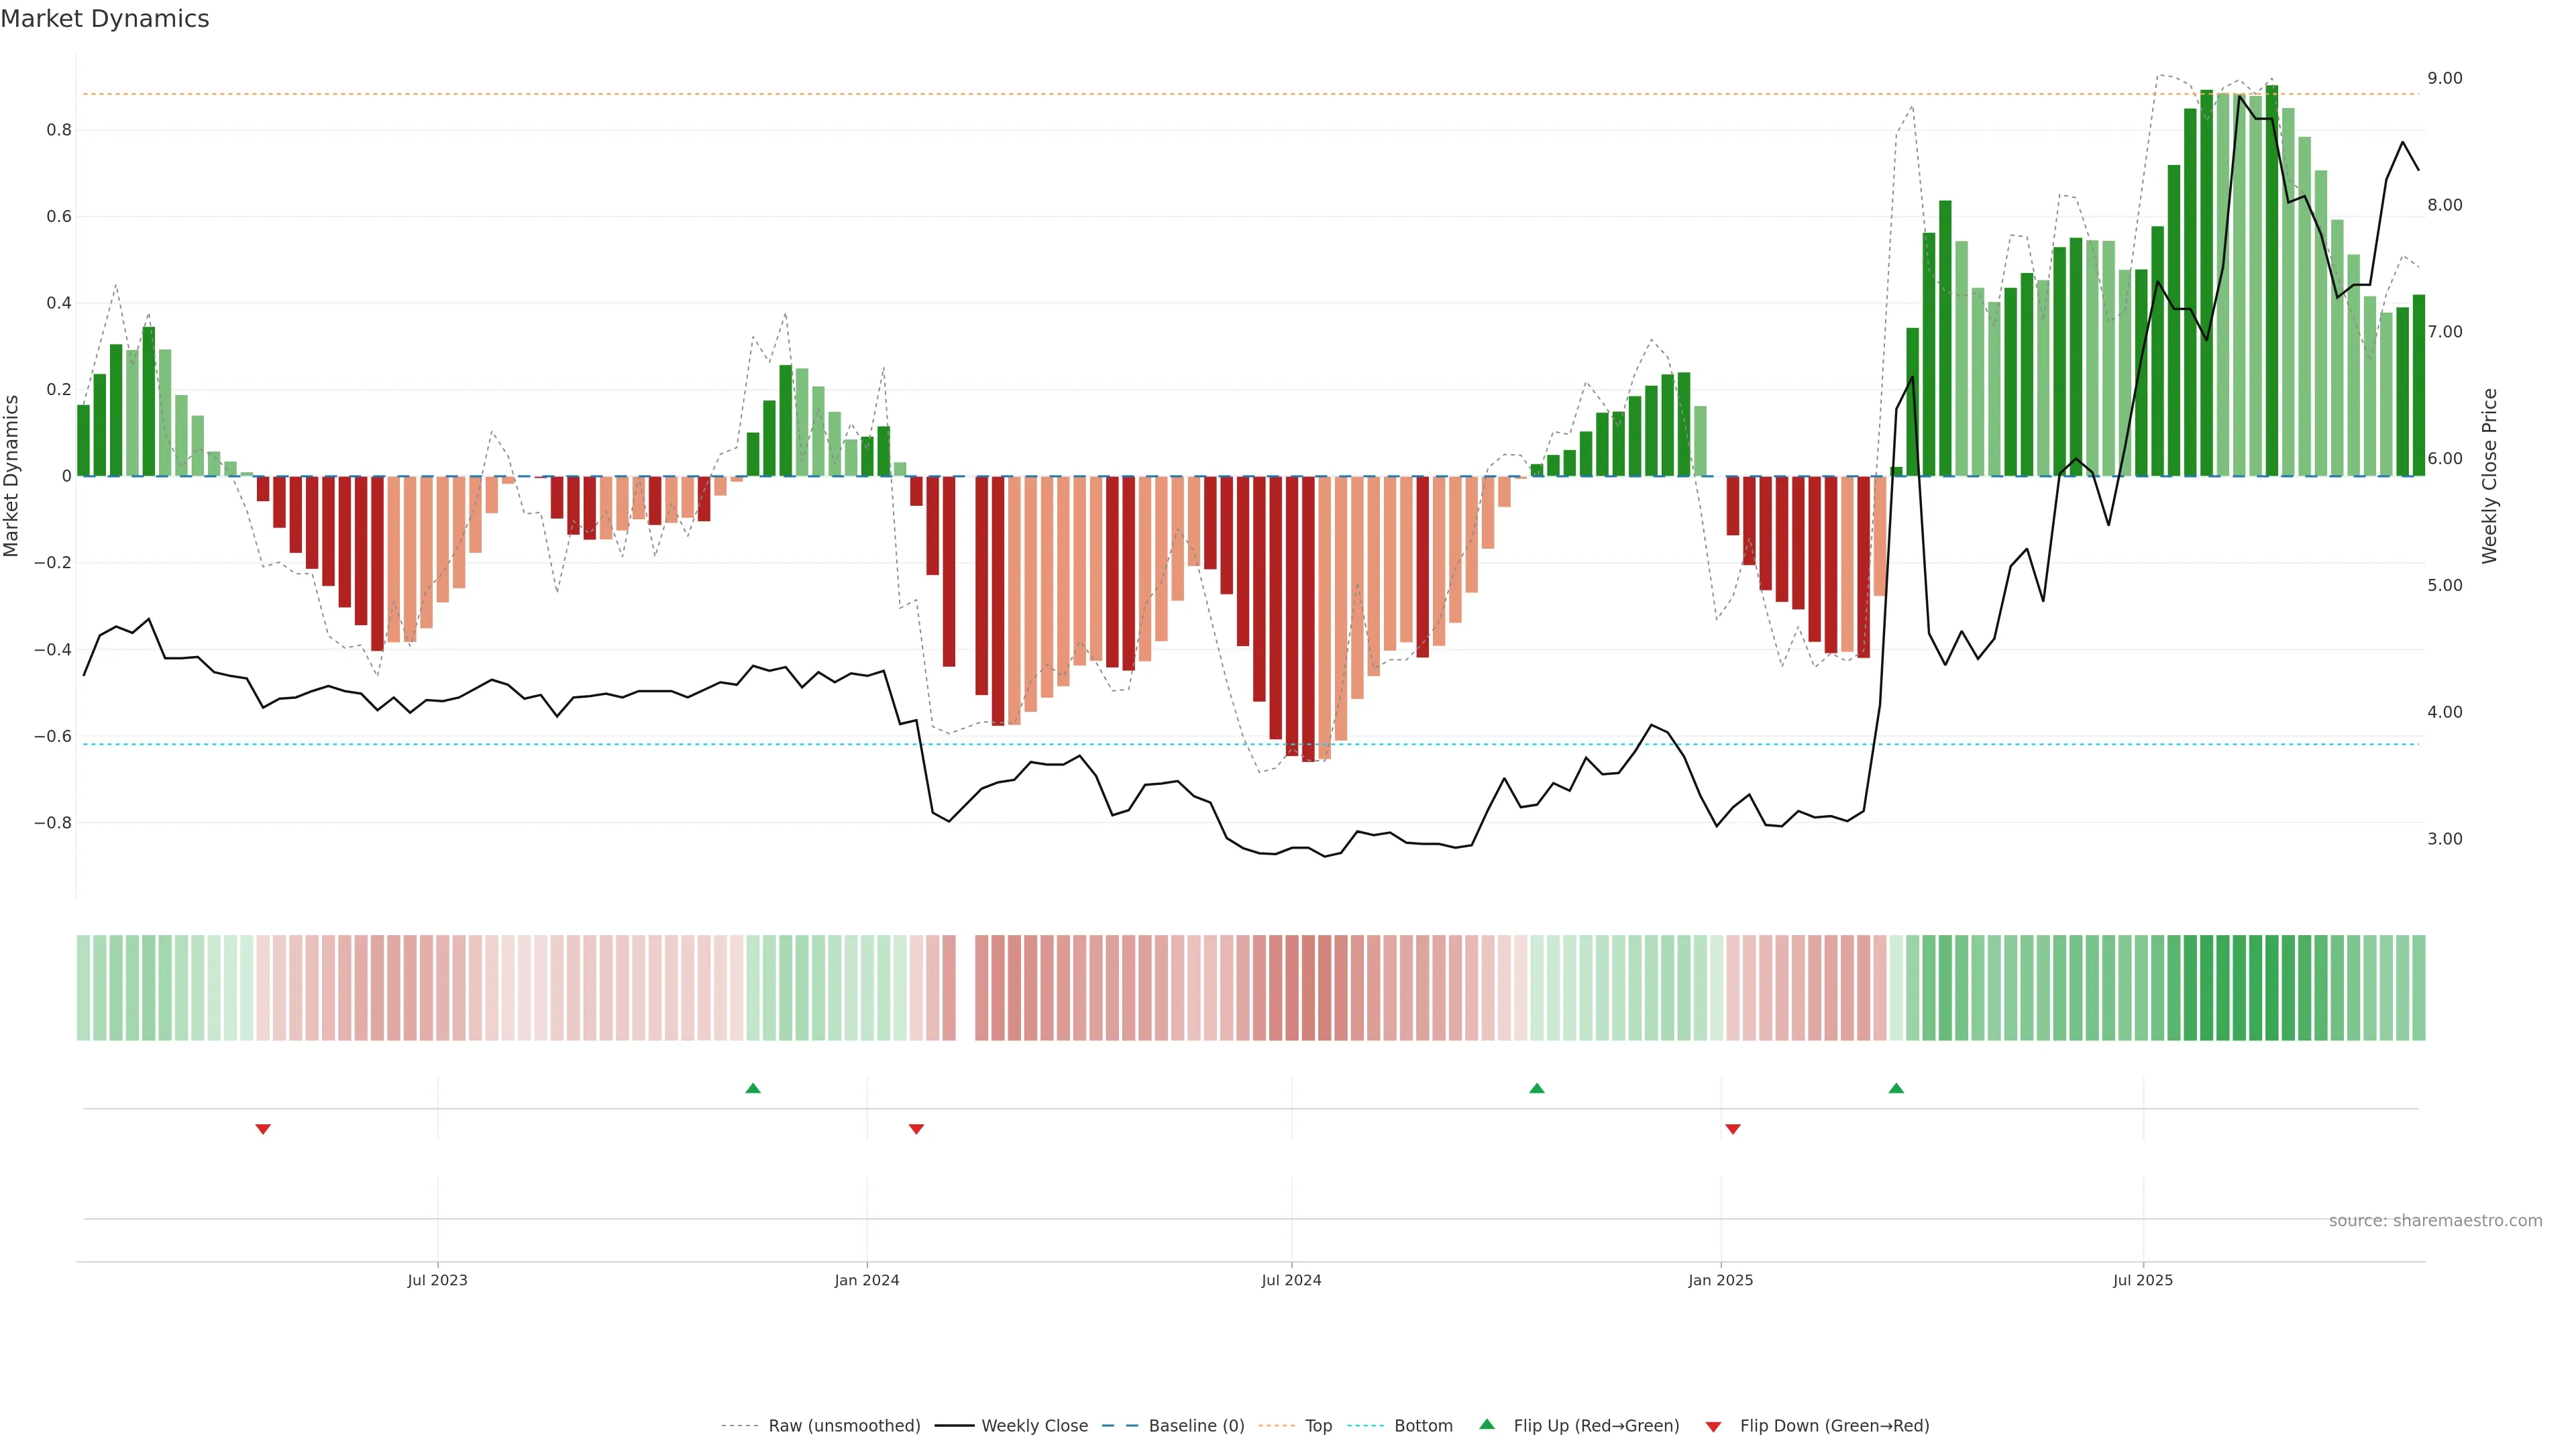Click the darkest green heat-strip cell in 2025
The image size is (2576, 1449).
tap(2271, 988)
